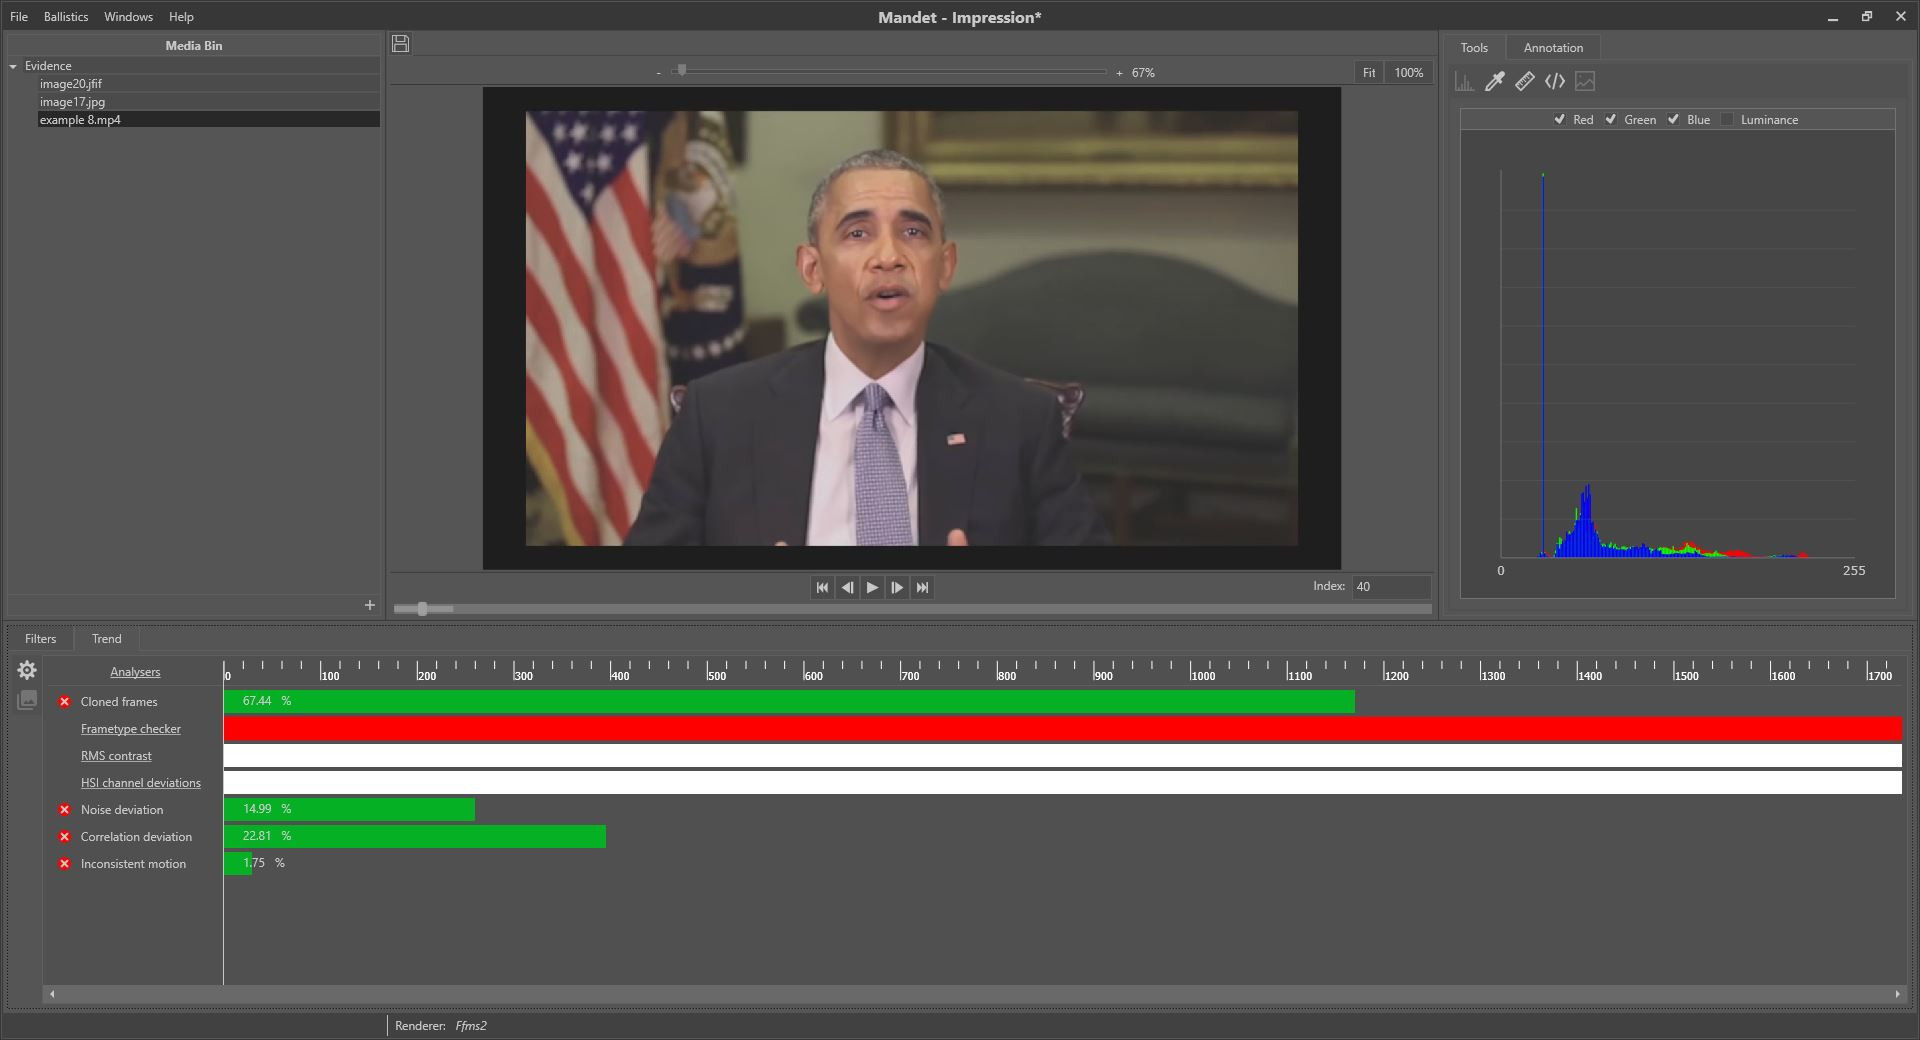
Task: Click the timeline horizontal scrollbar track
Action: (974, 994)
